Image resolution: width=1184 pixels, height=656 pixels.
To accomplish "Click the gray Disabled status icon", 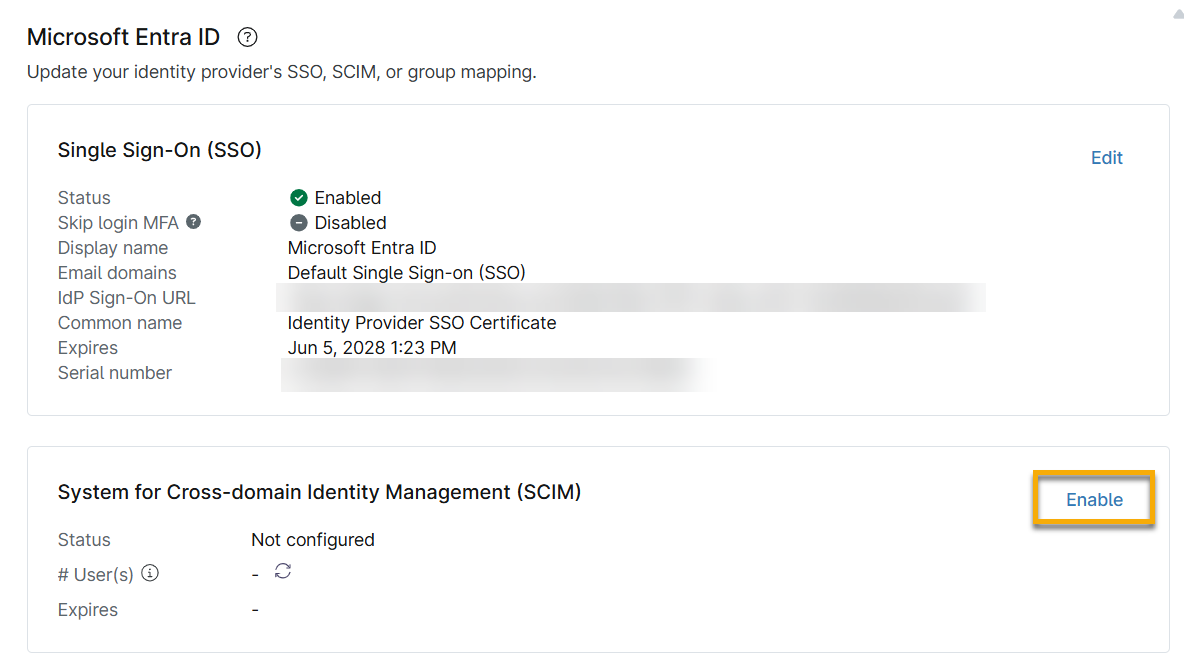I will click(x=297, y=222).
